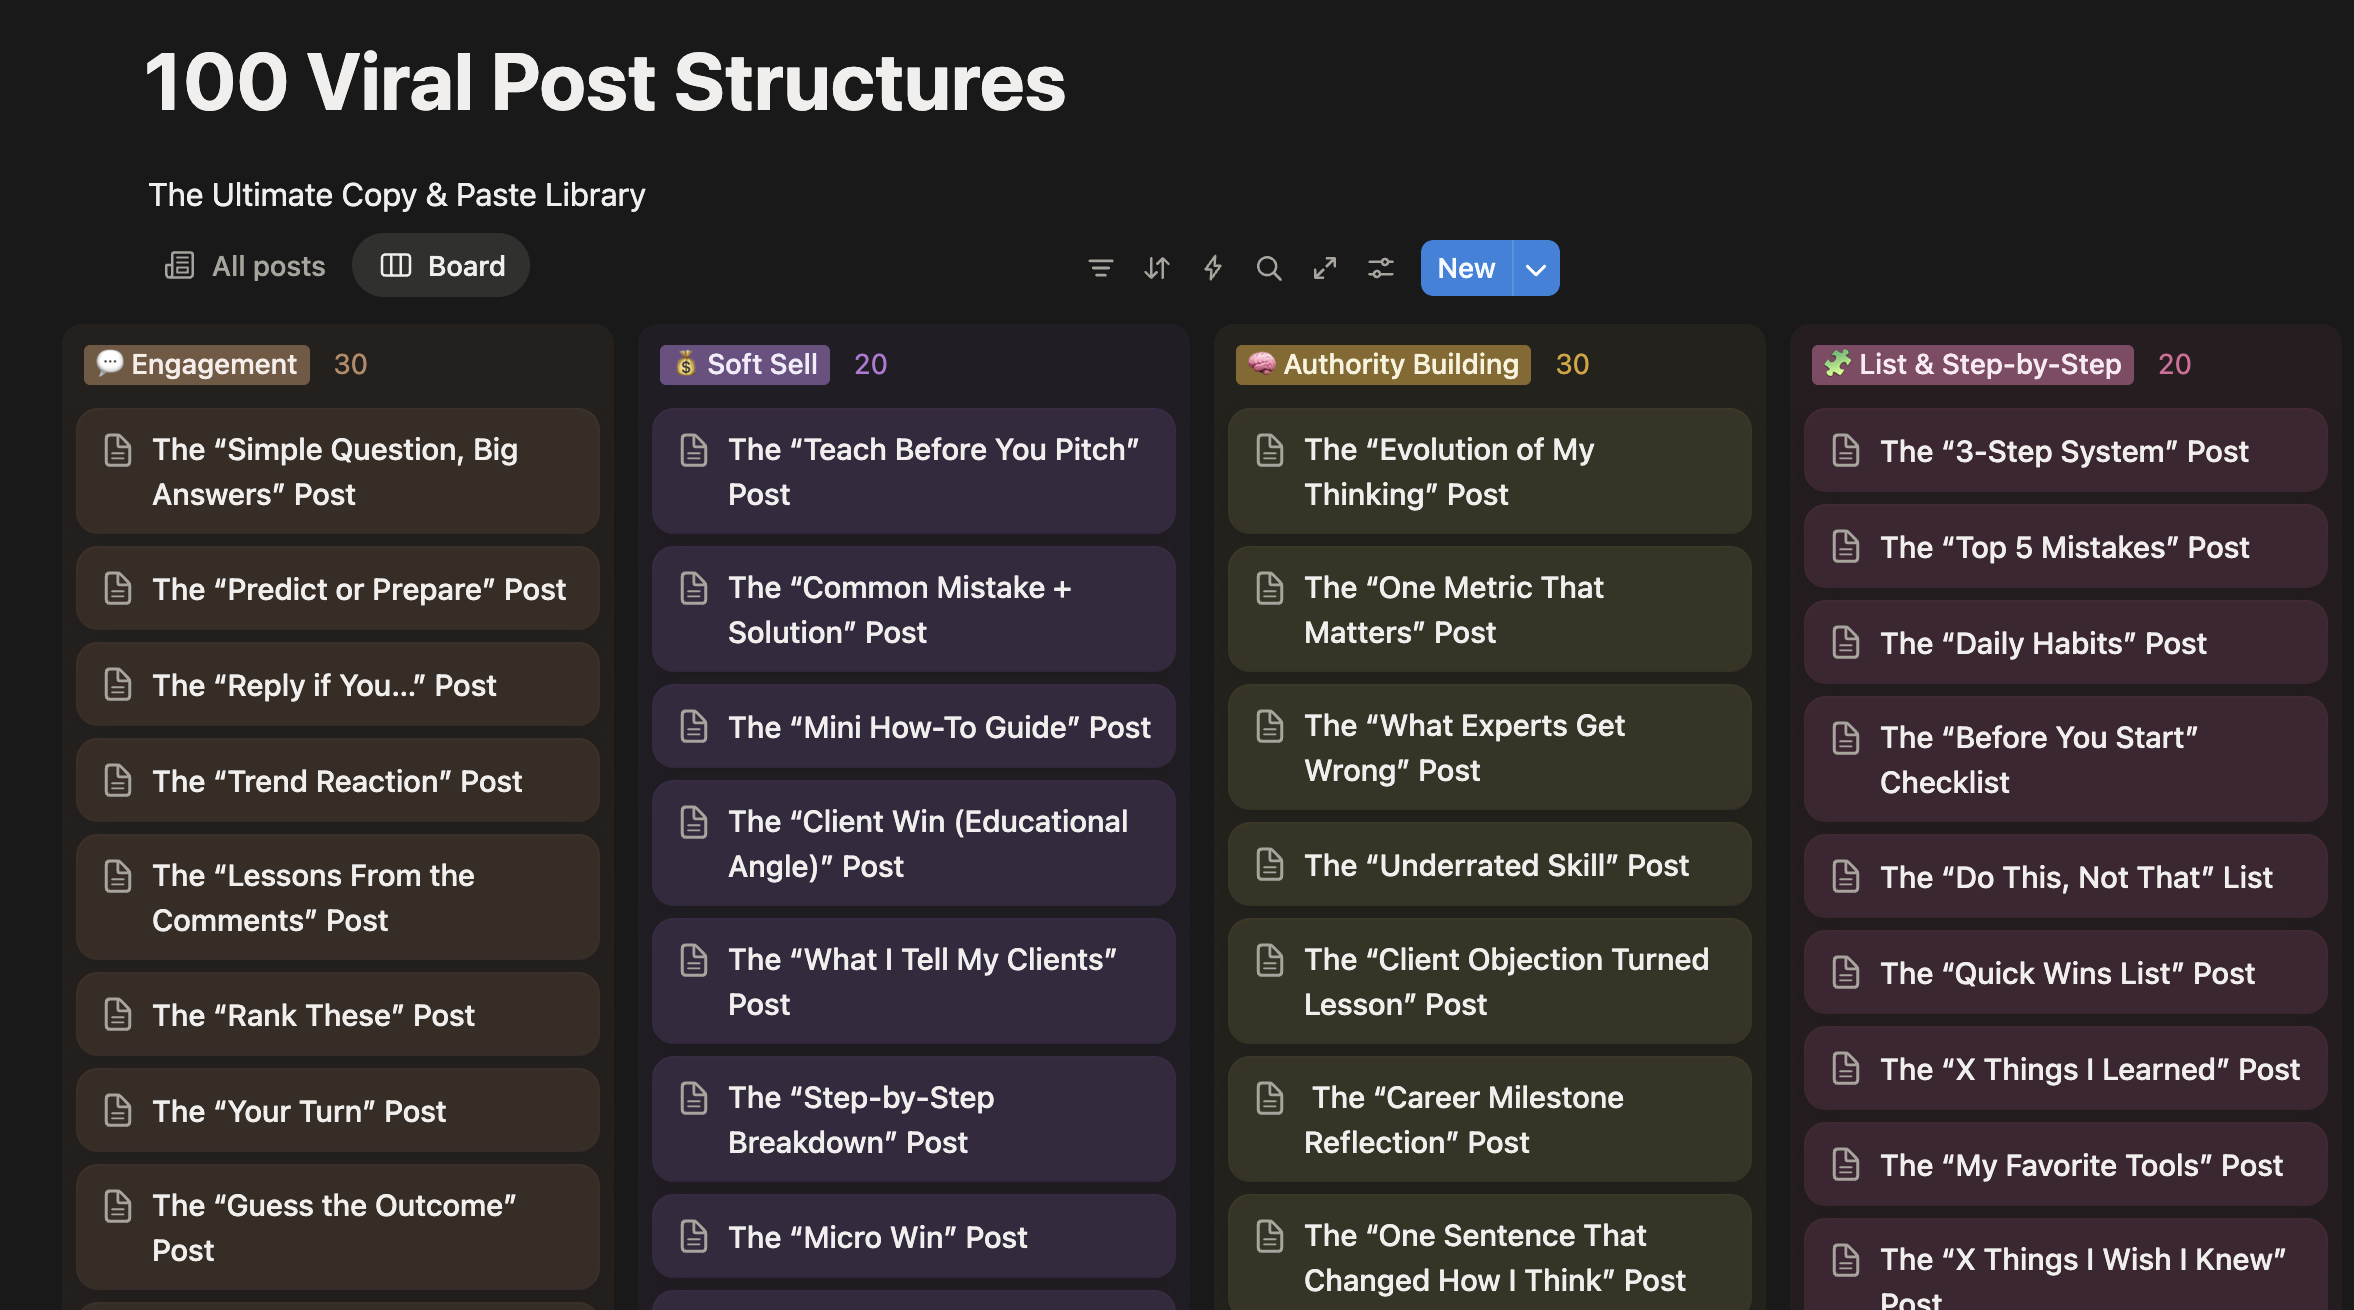Click the blue New button

[x=1465, y=269]
